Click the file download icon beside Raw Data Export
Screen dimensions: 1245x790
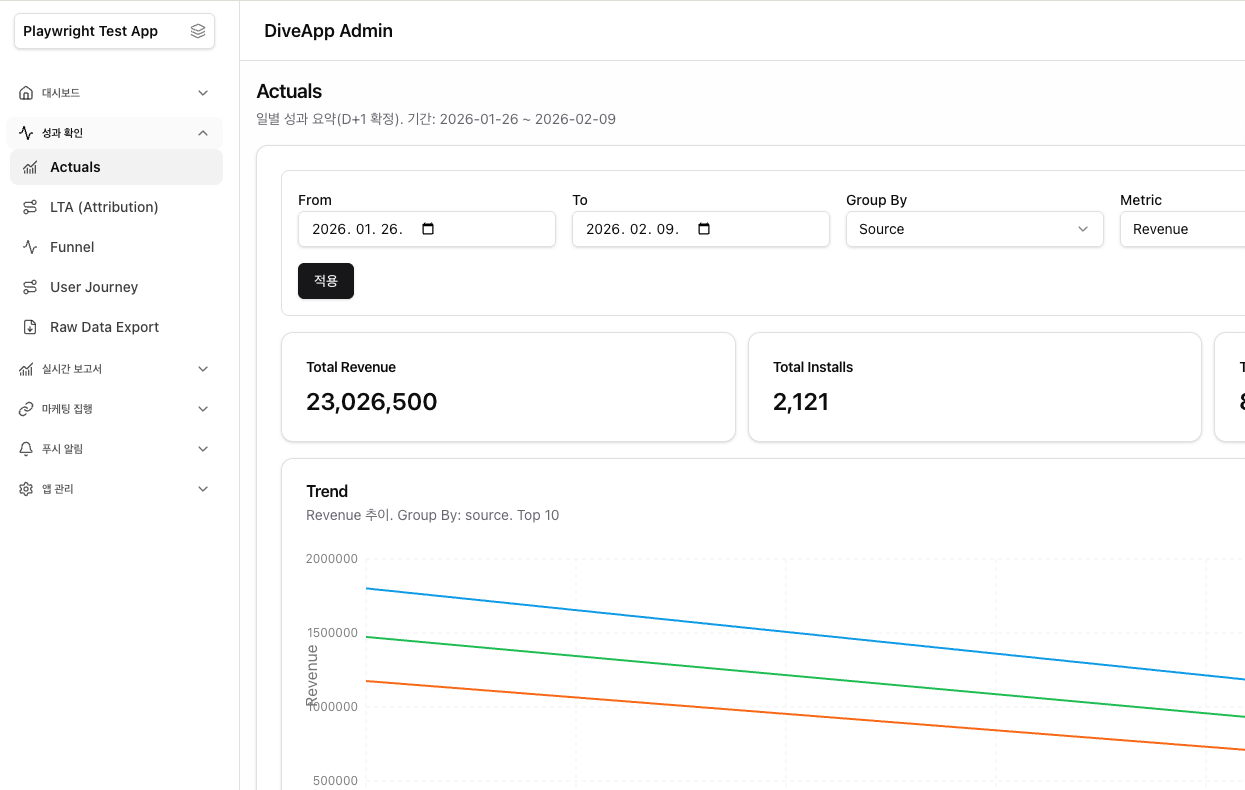tap(30, 327)
